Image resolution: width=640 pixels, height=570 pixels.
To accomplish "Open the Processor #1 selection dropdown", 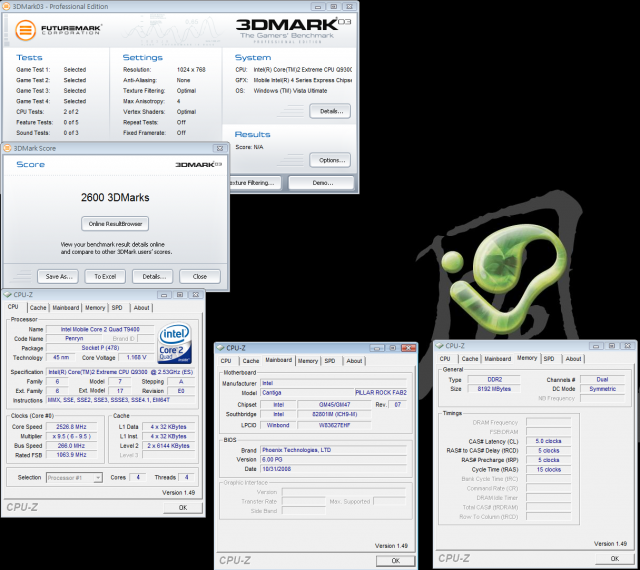I will (74, 477).
